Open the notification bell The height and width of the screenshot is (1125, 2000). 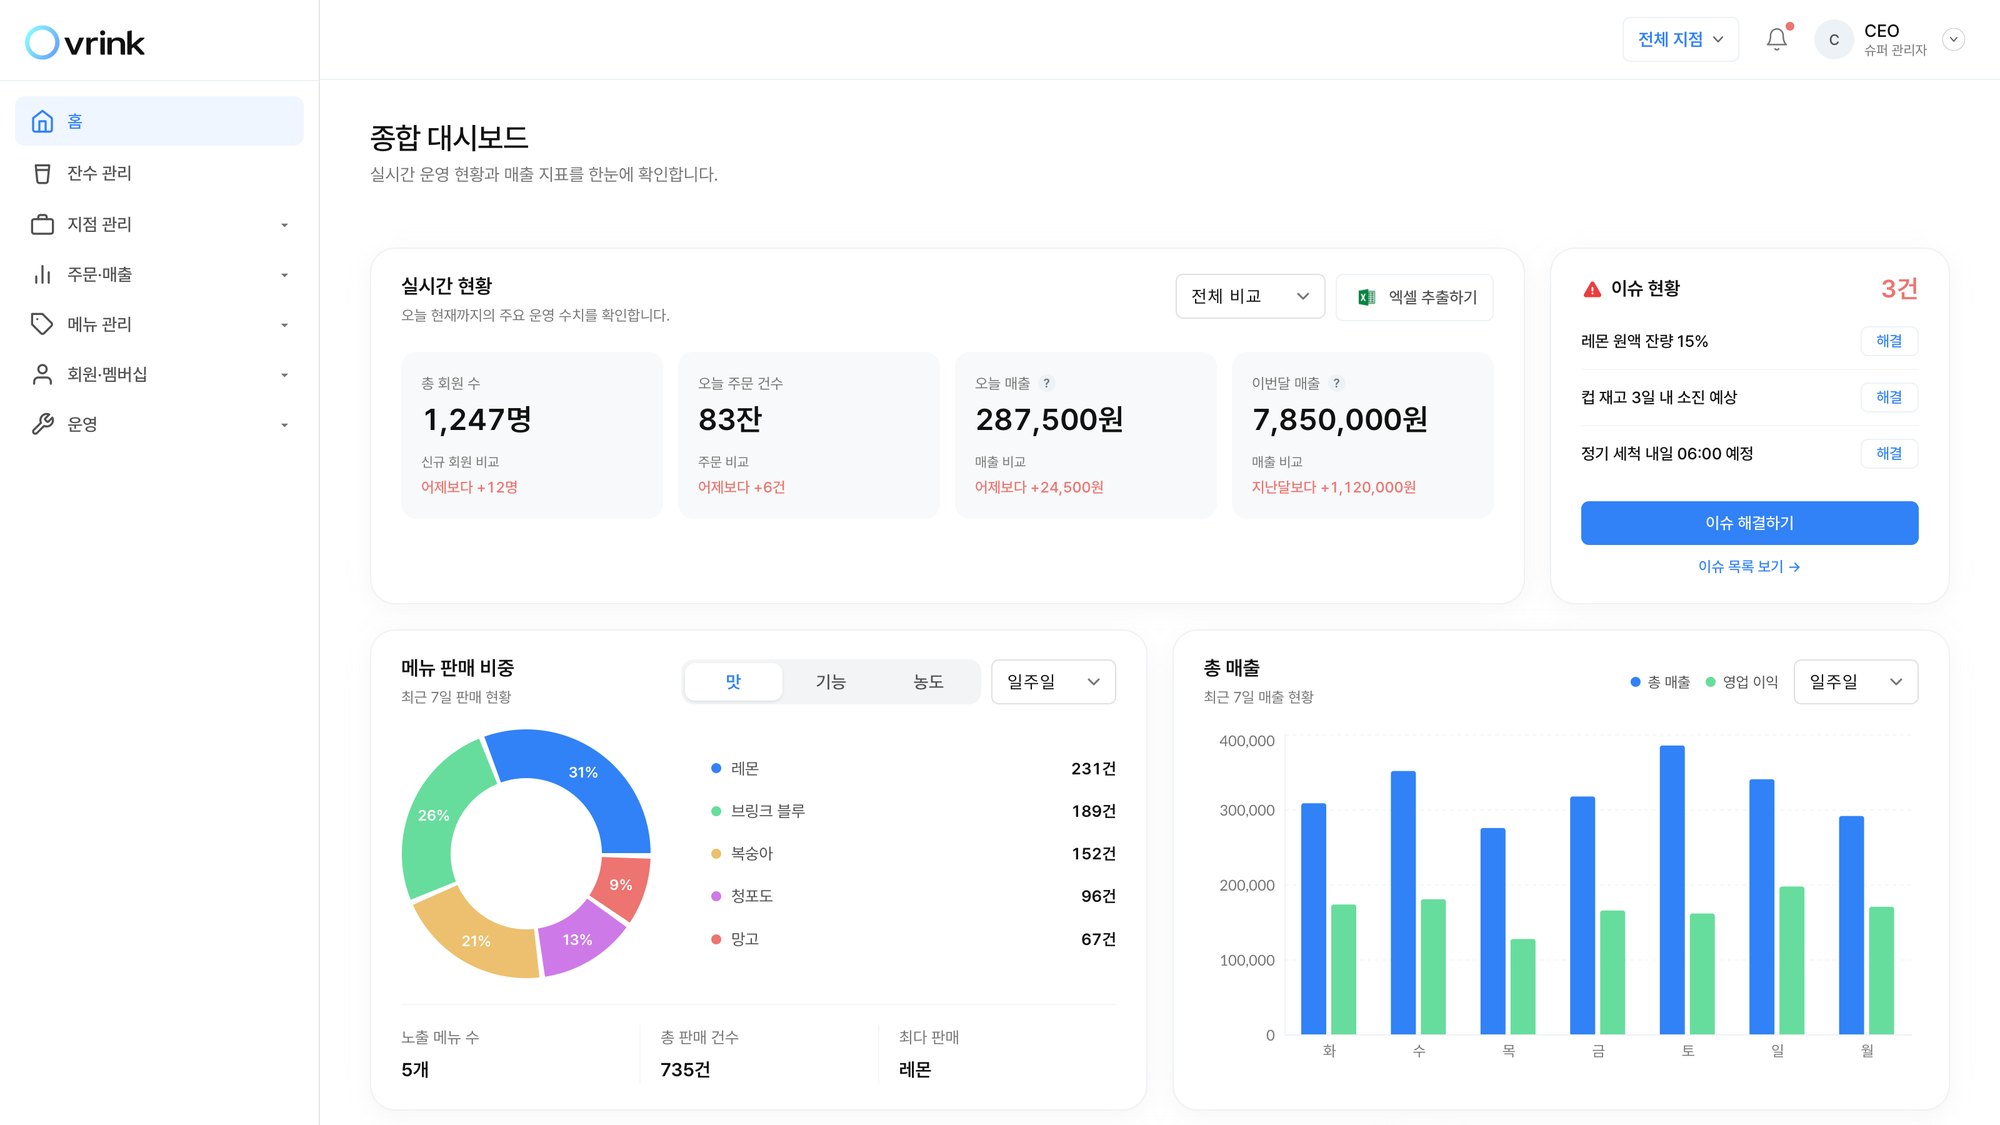(x=1777, y=39)
